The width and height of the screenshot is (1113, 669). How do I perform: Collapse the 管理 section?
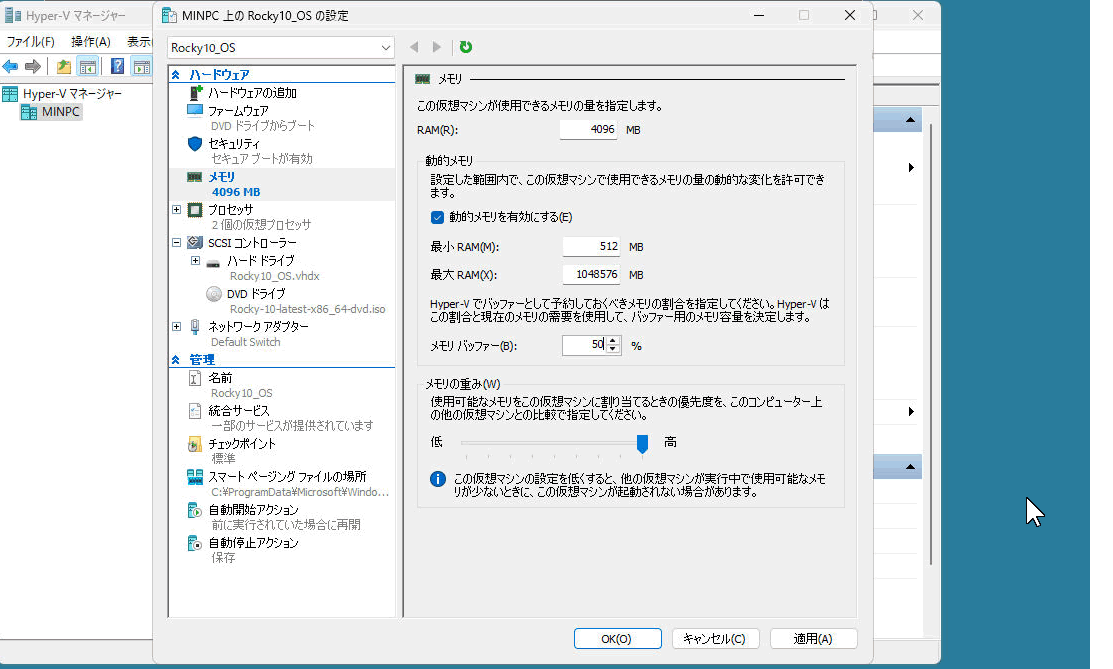[x=175, y=360]
